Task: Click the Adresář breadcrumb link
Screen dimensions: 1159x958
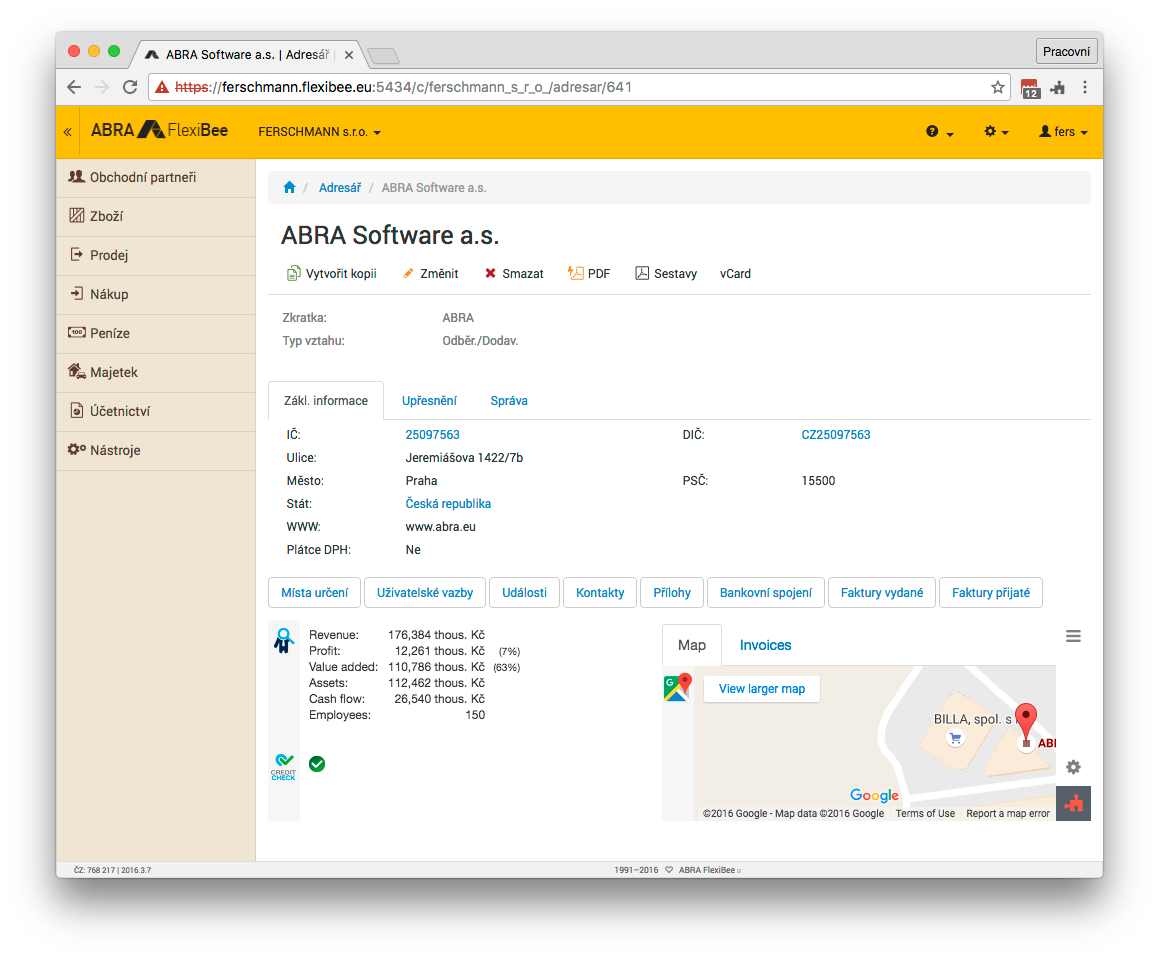Action: [x=340, y=188]
